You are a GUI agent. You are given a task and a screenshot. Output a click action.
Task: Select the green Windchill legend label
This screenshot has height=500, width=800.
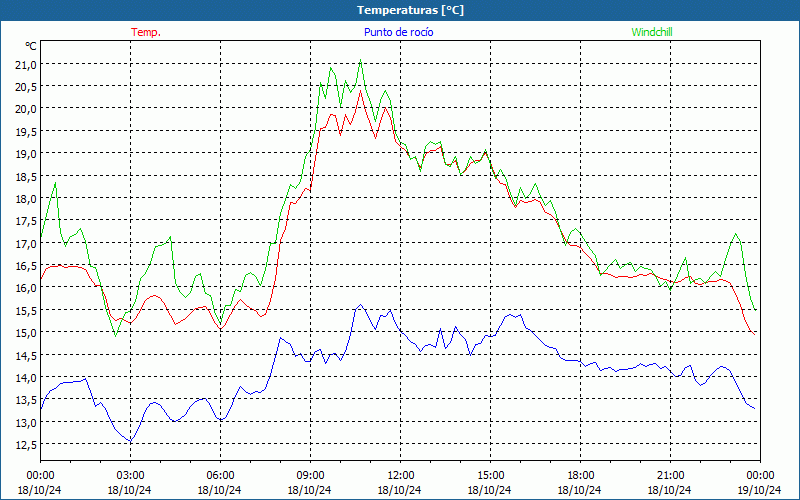652,32
